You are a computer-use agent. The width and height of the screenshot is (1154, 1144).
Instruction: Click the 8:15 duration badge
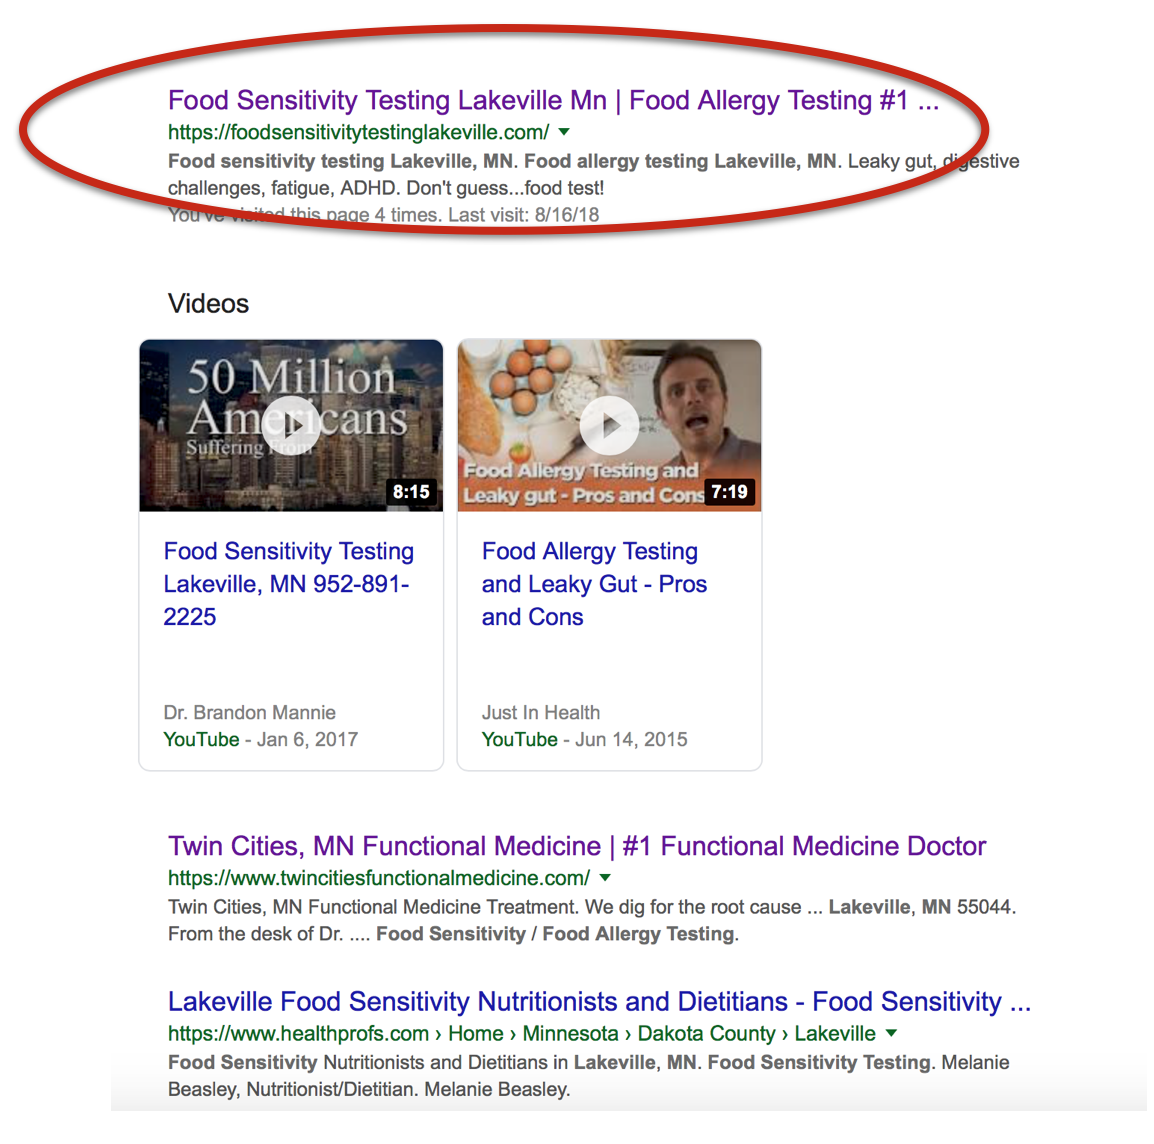(411, 492)
